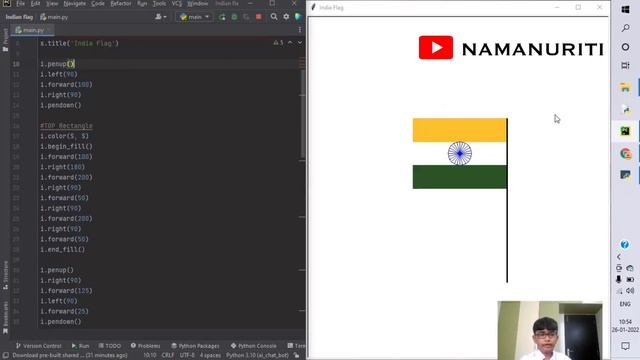Viewport: 640px width, 360px height.
Task: Switch to Chrome taskbar icon
Action: point(625,153)
